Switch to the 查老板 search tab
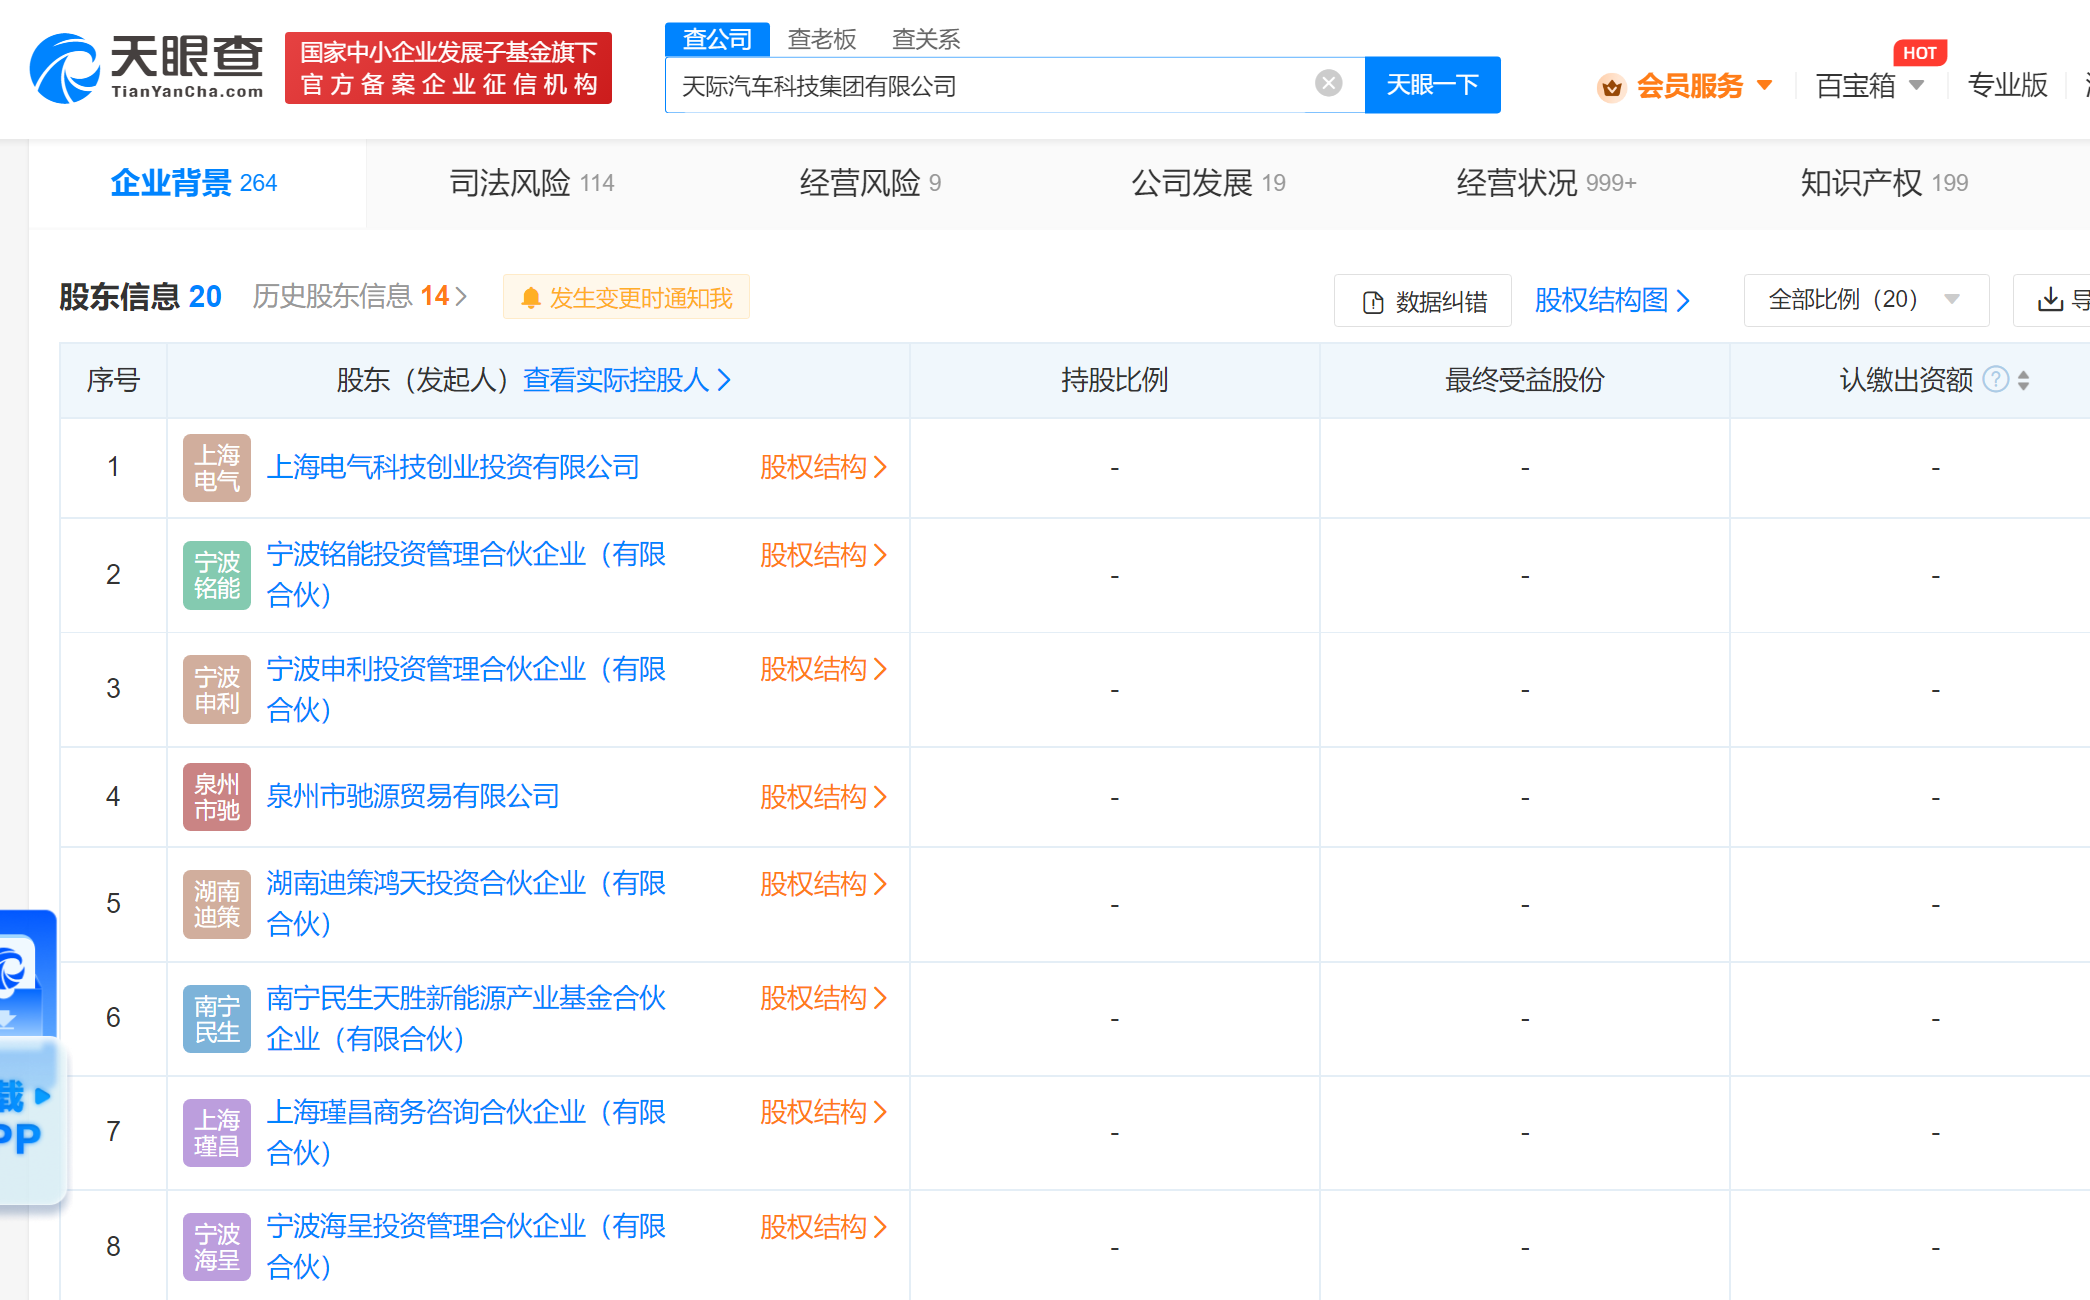2090x1300 pixels. [822, 39]
